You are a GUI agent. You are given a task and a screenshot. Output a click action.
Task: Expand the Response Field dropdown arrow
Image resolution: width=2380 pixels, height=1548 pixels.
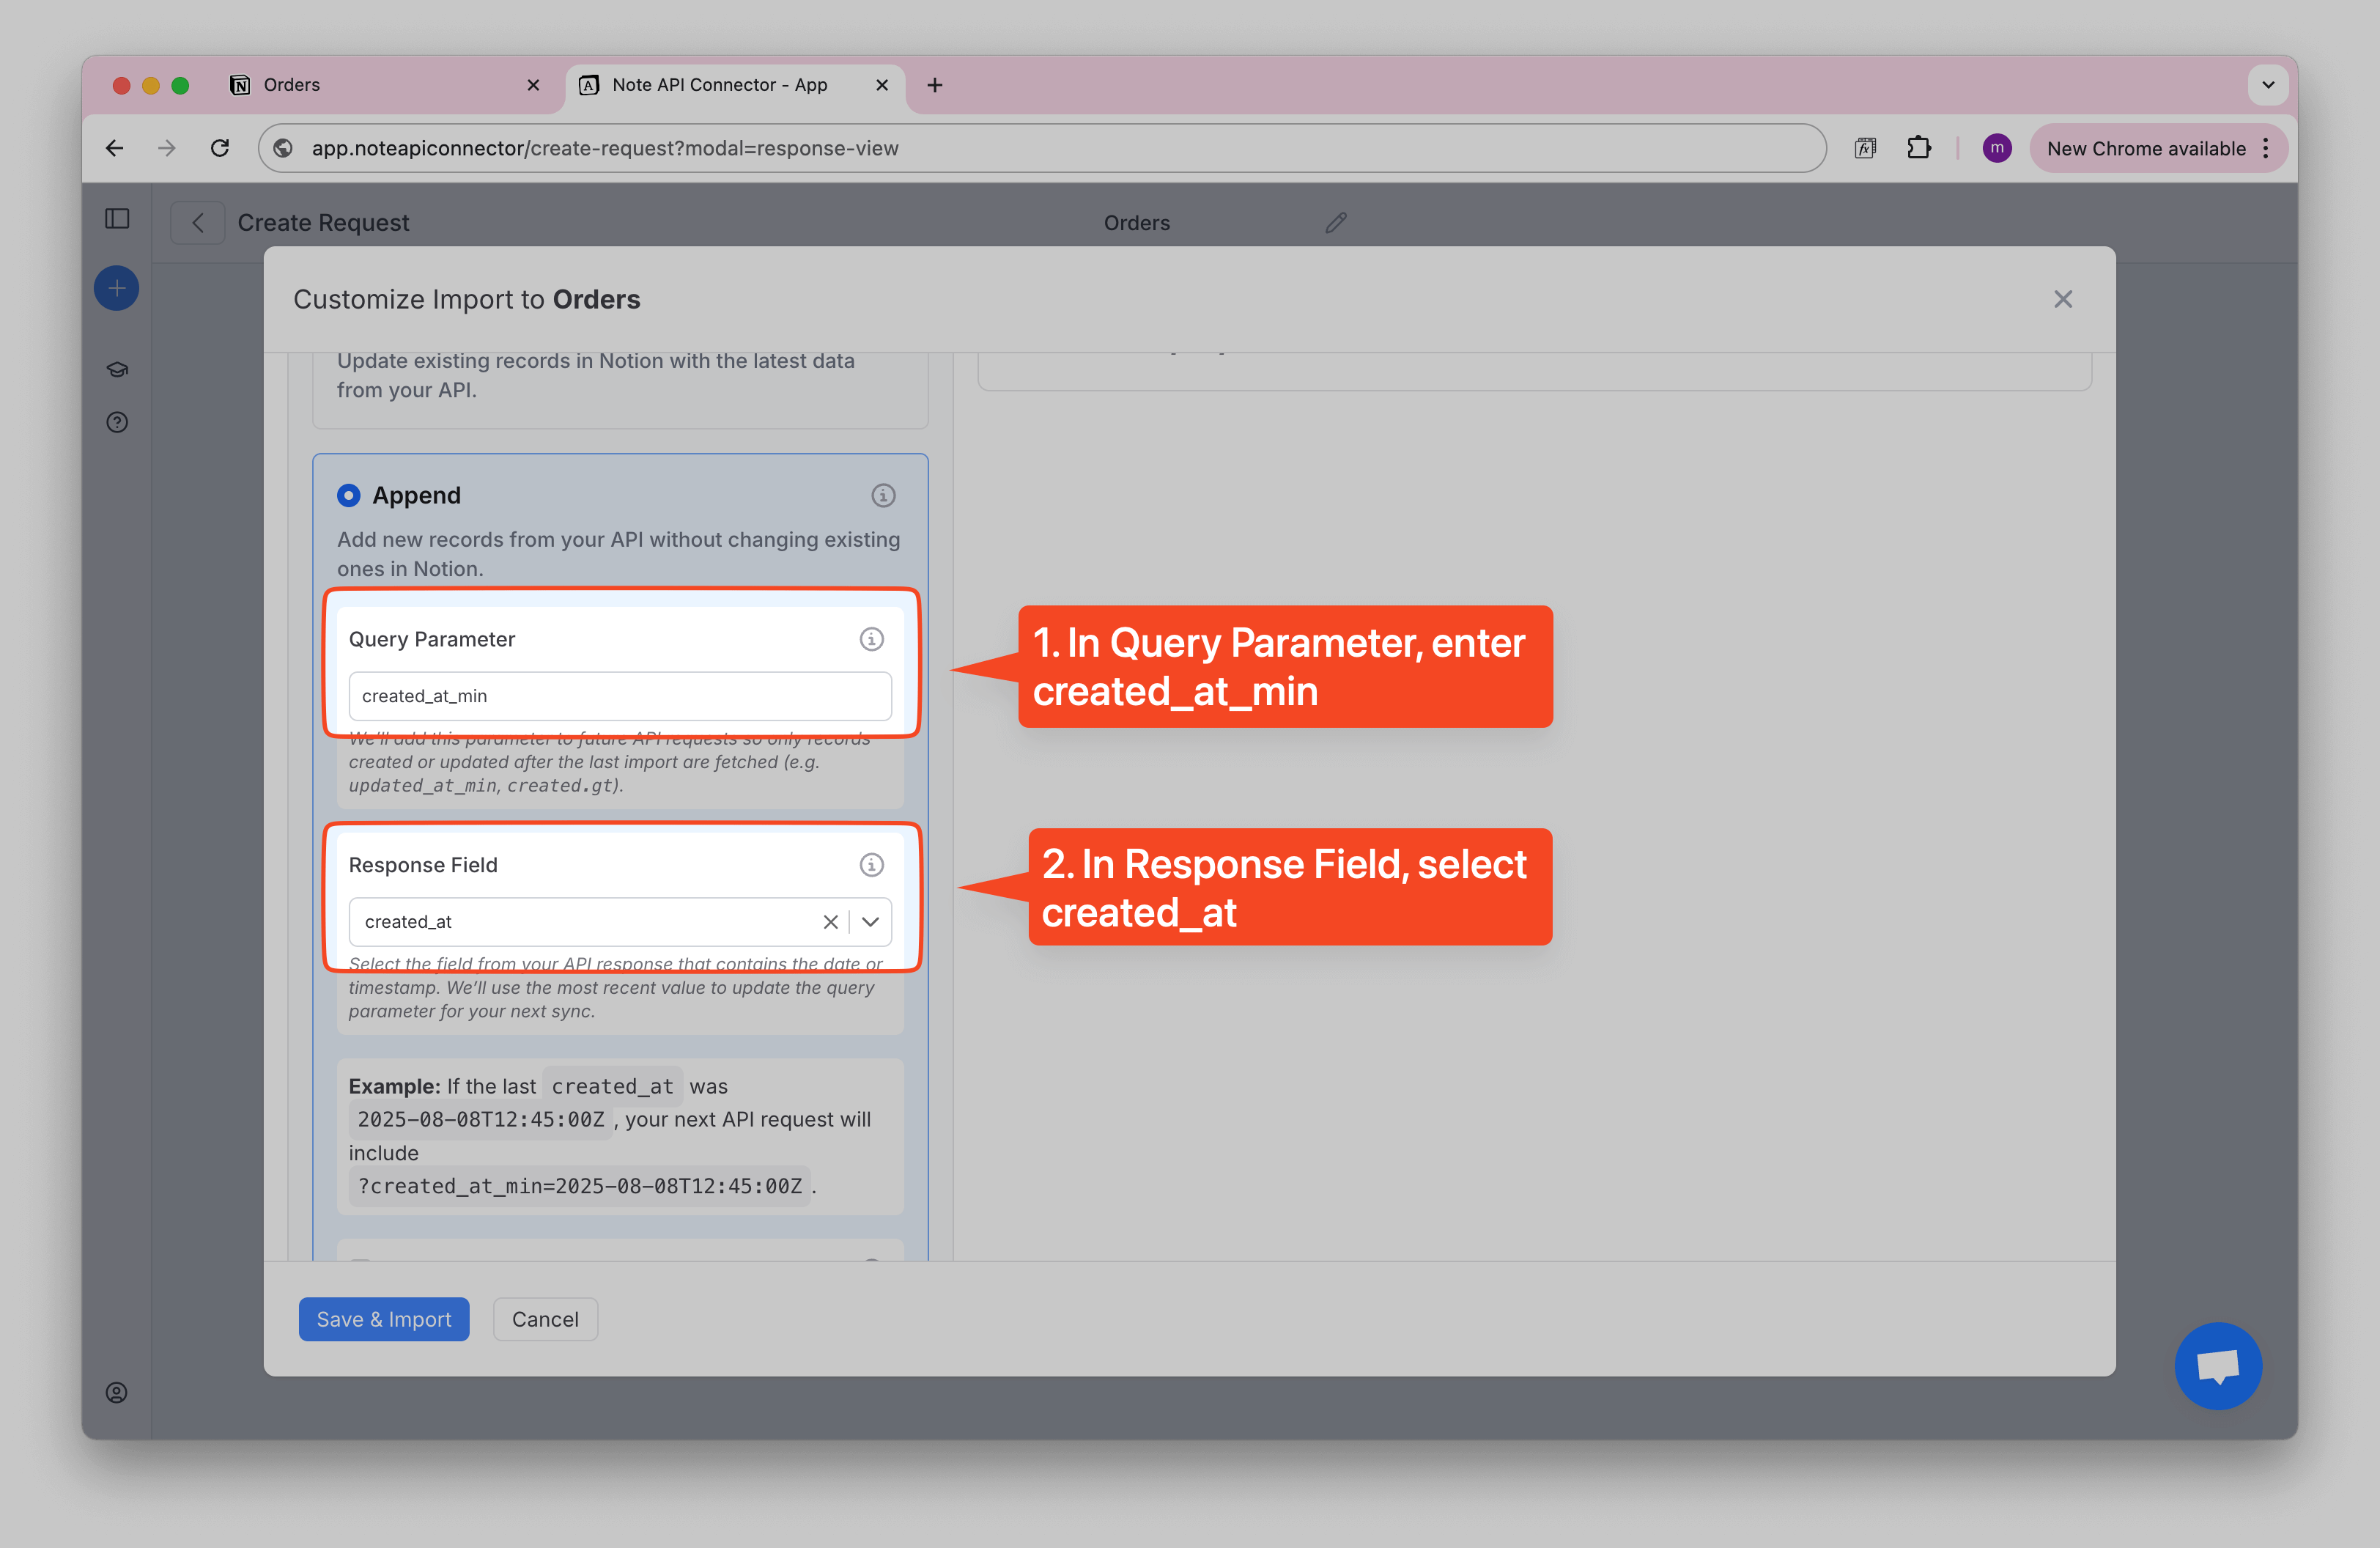click(x=870, y=922)
